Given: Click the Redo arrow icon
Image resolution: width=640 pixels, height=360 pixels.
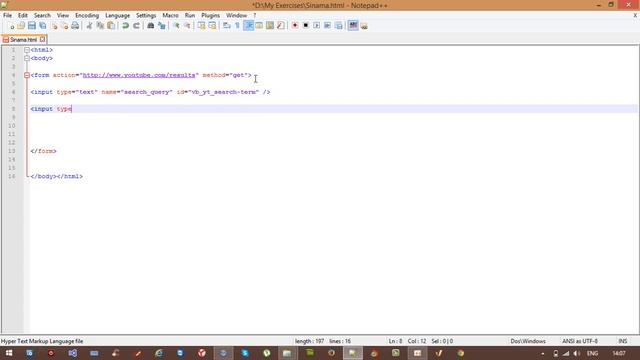Looking at the screenshot, I should (136, 26).
